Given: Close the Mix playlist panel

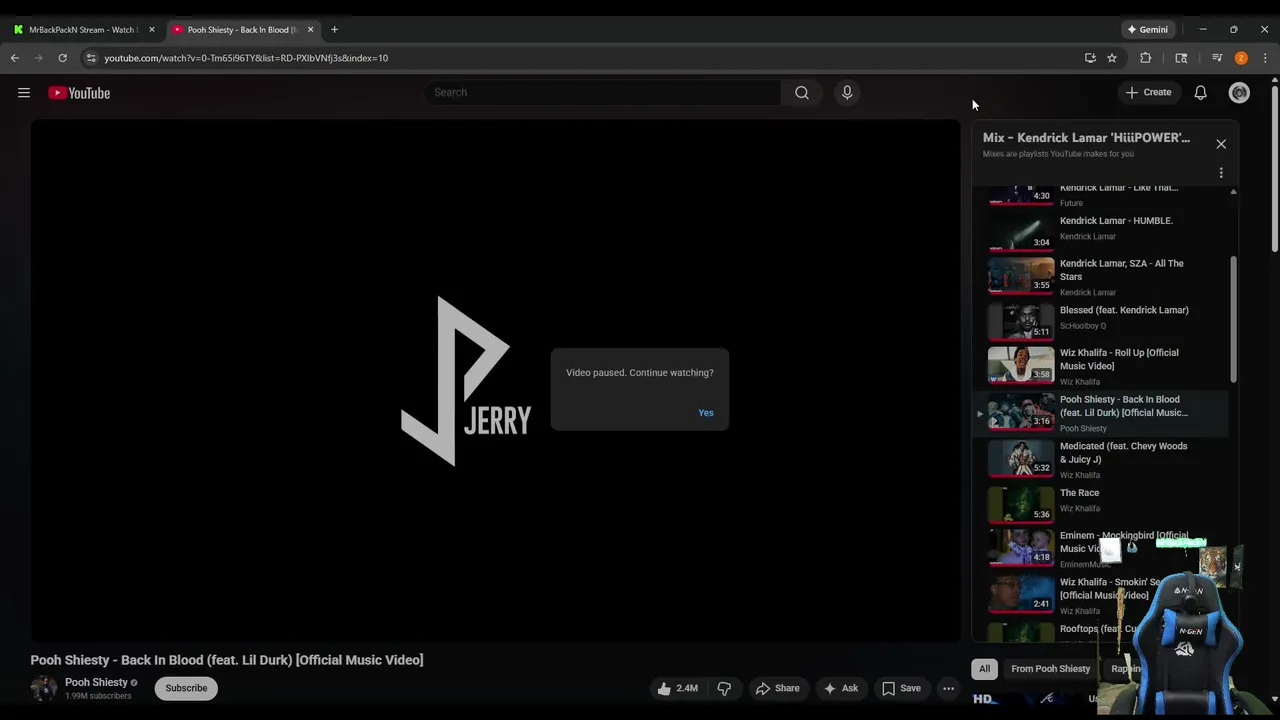Looking at the screenshot, I should pyautogui.click(x=1221, y=144).
